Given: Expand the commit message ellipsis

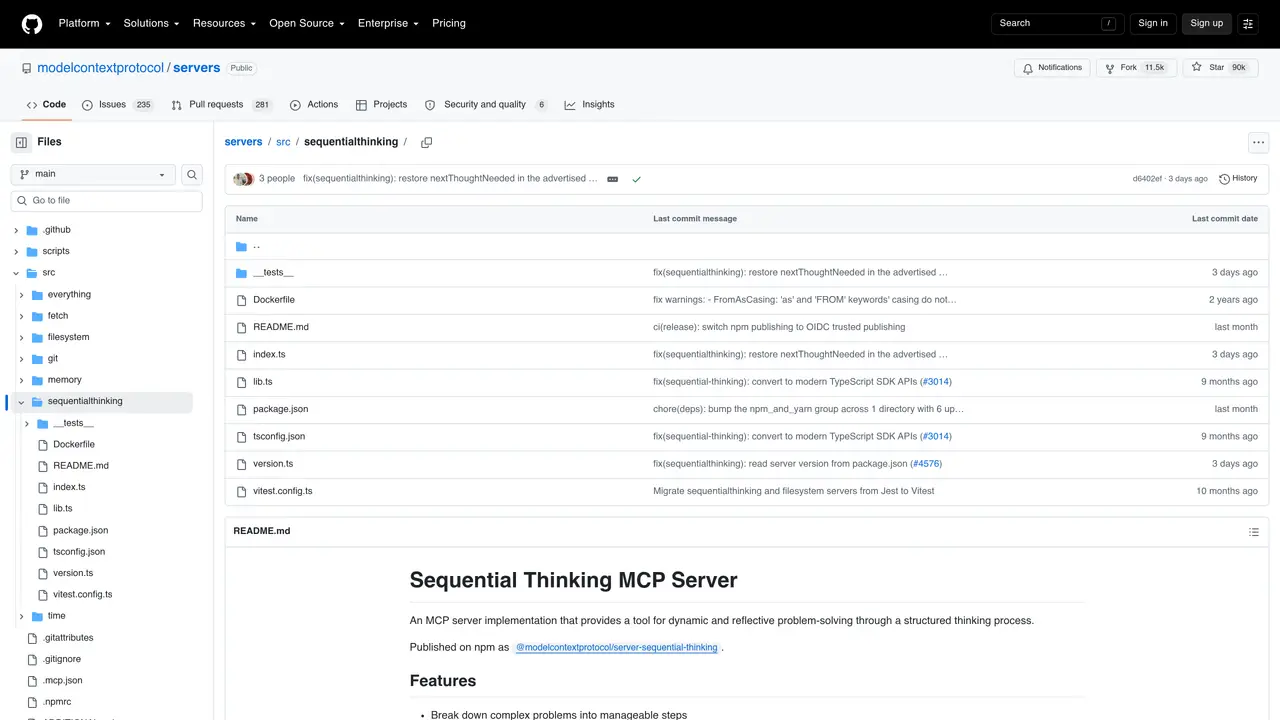Looking at the screenshot, I should pos(612,179).
